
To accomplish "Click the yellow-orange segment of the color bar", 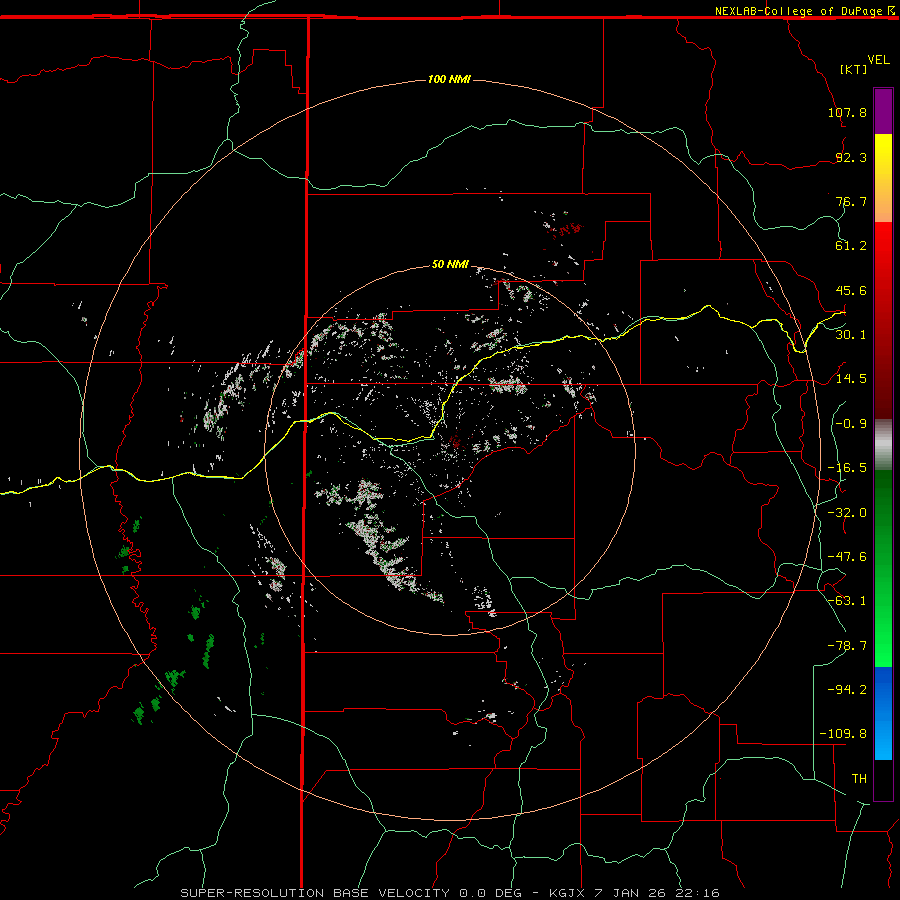I will [883, 178].
